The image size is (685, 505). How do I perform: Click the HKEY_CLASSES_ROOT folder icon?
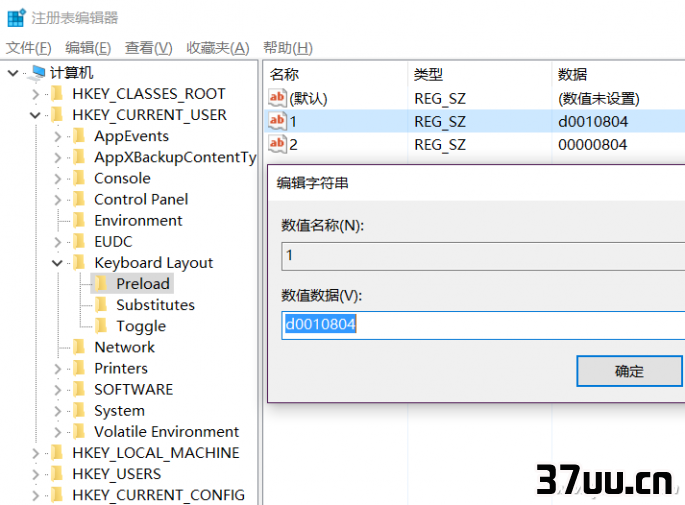click(x=57, y=93)
